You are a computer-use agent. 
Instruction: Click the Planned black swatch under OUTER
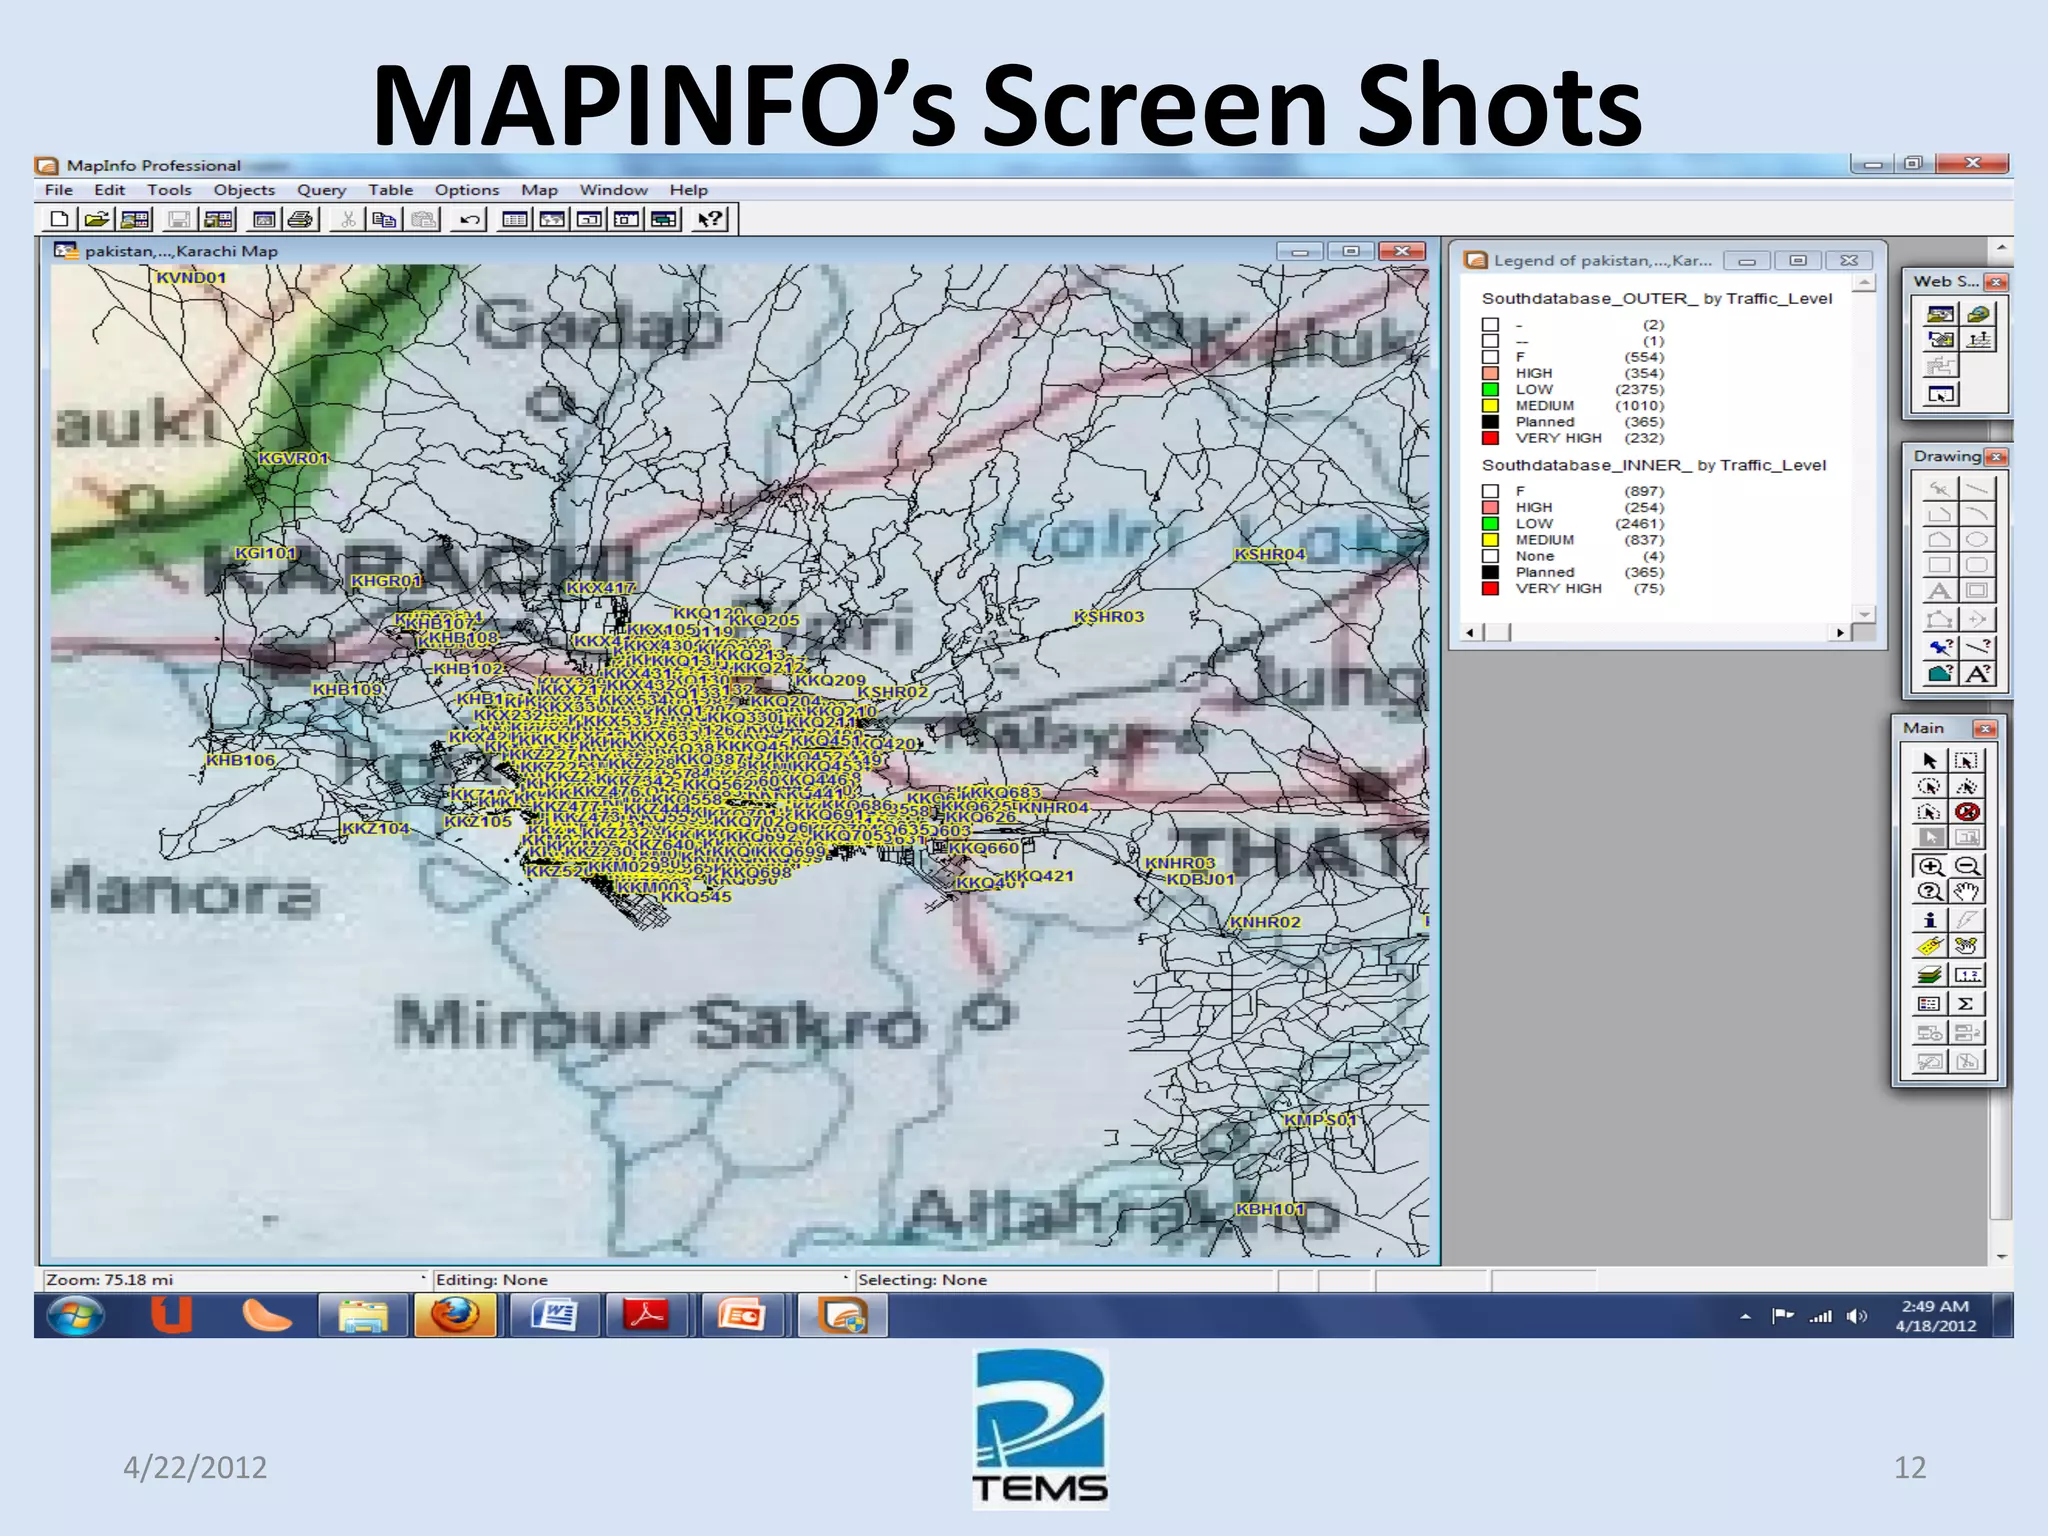1490,422
